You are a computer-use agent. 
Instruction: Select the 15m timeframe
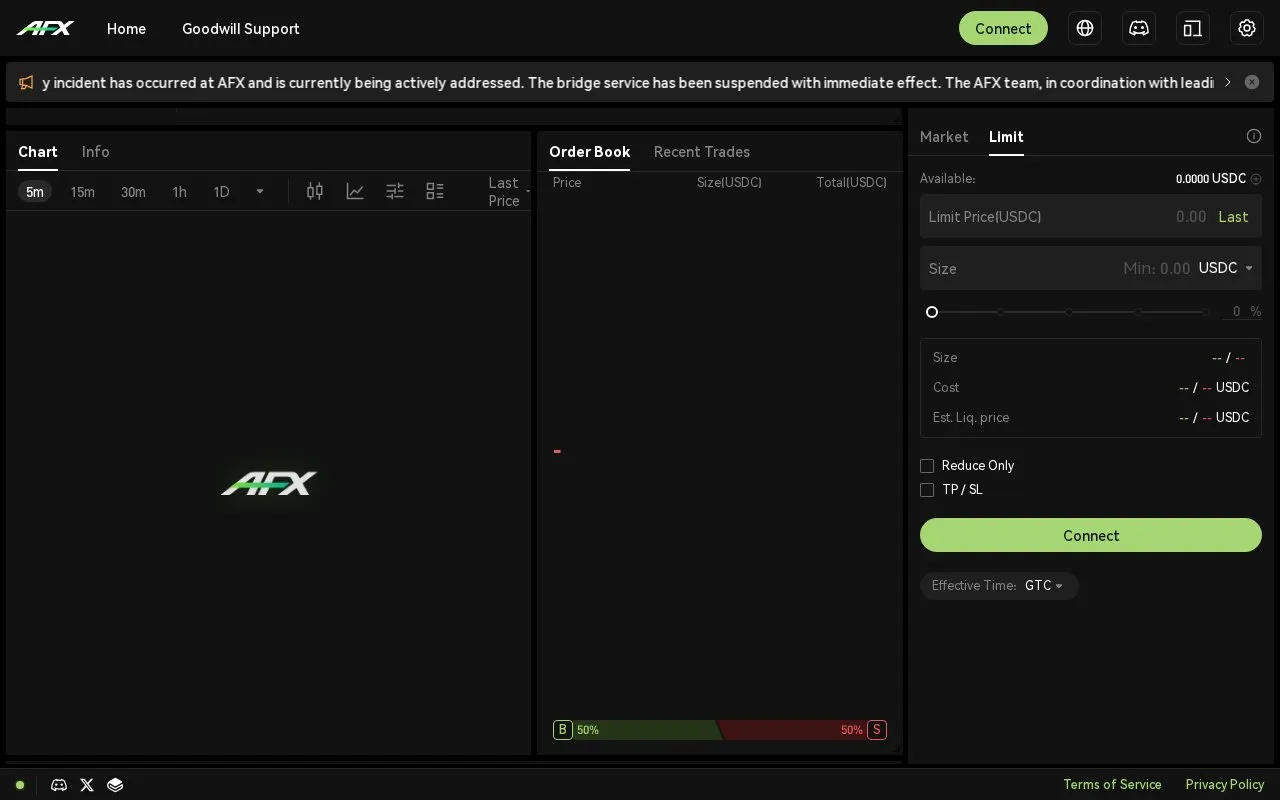83,192
